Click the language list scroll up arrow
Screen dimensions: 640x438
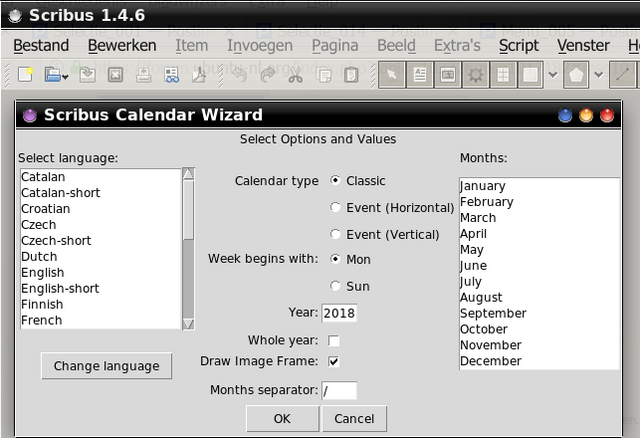click(x=188, y=174)
